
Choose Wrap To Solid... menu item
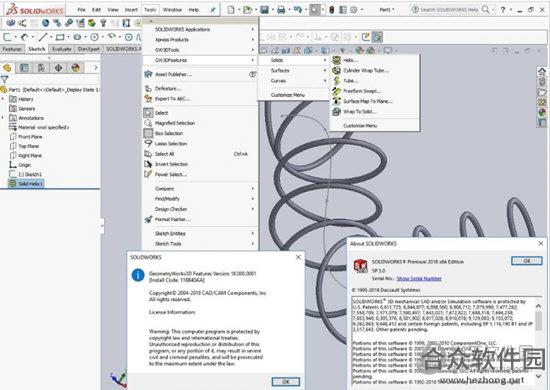tap(375, 112)
